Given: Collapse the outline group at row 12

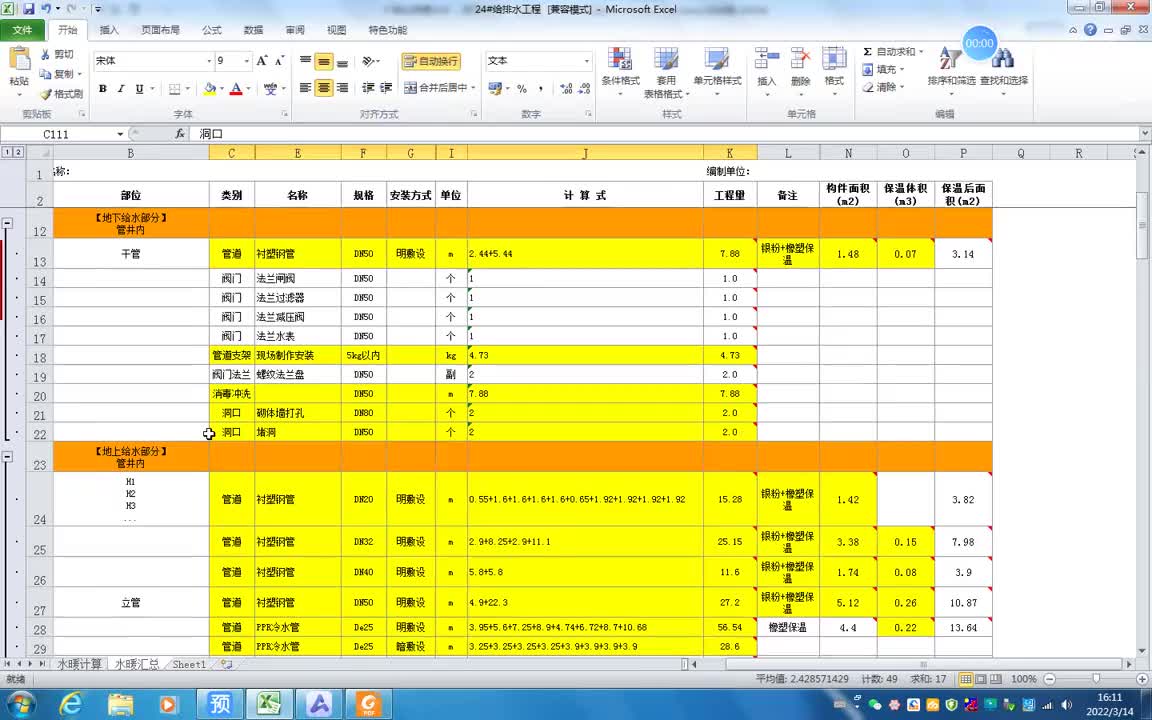Looking at the screenshot, I should tap(7, 222).
